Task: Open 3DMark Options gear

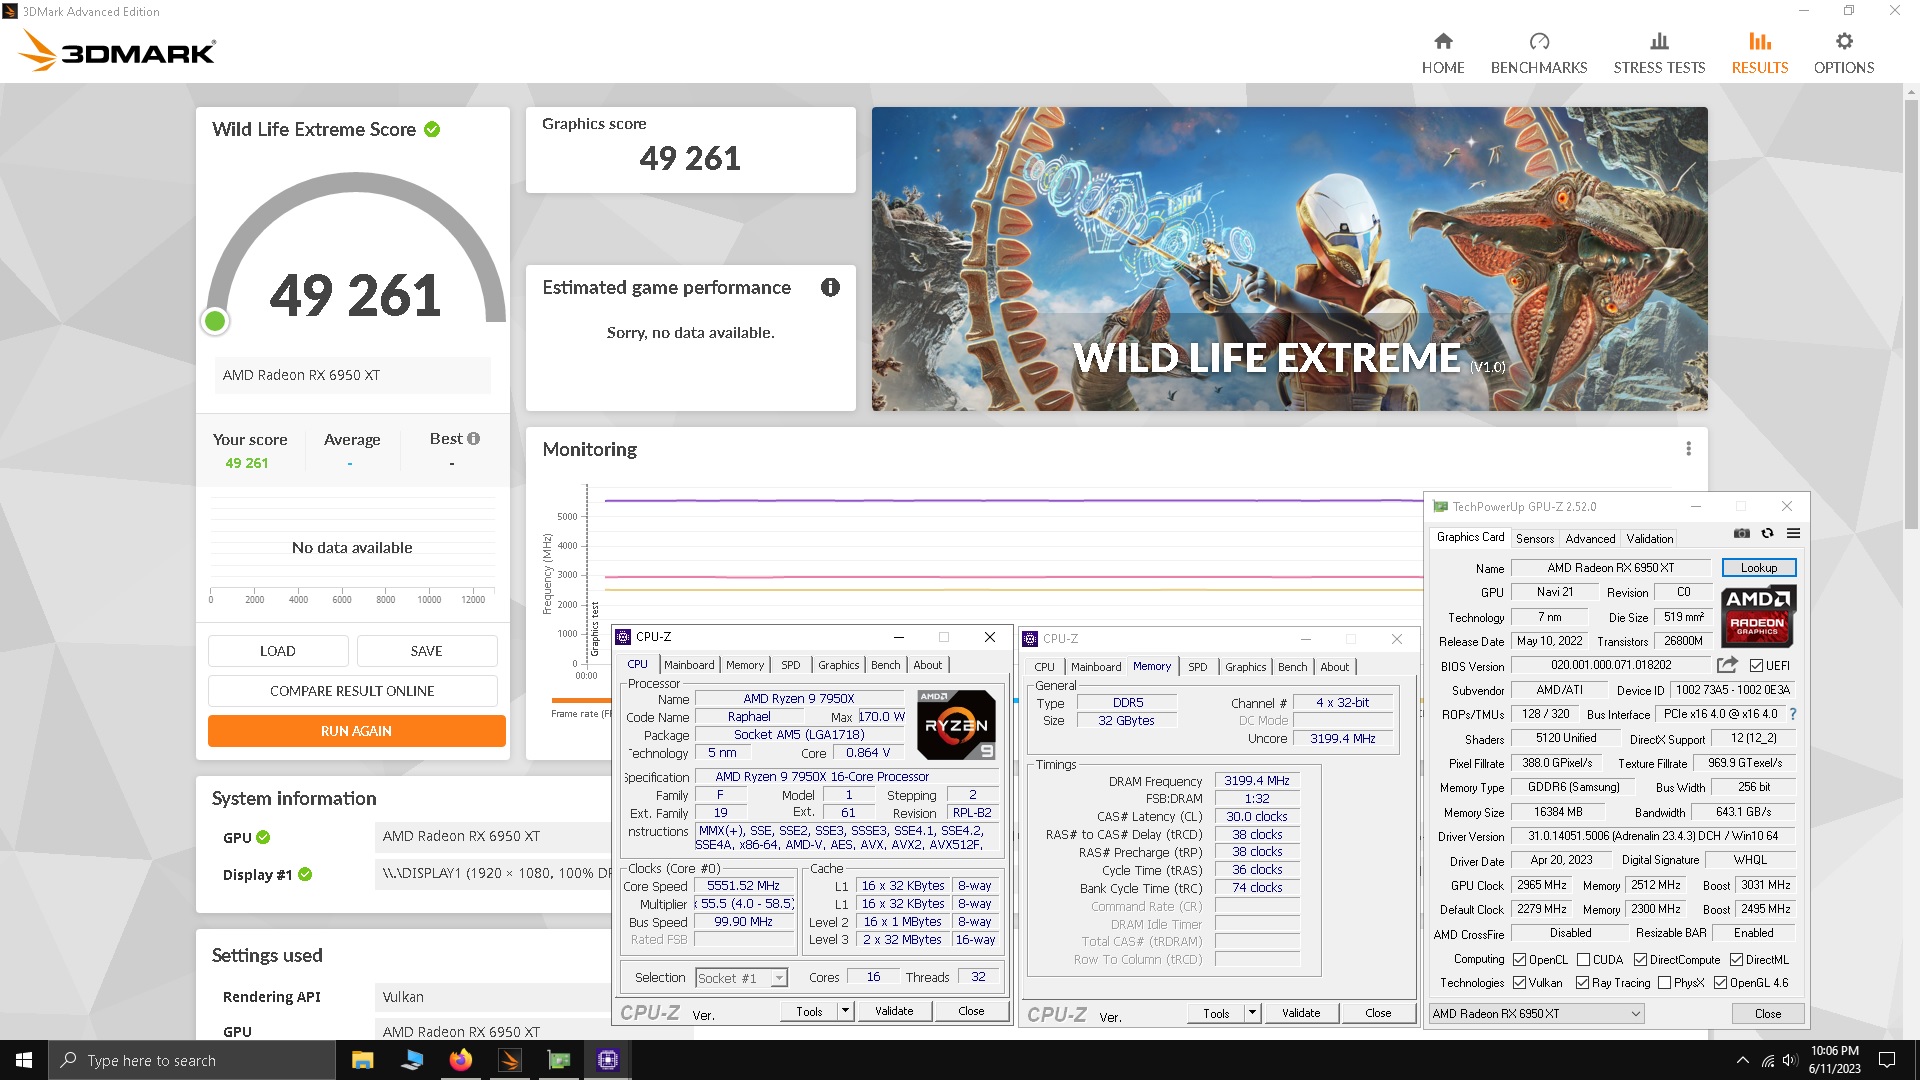Action: tap(1844, 53)
